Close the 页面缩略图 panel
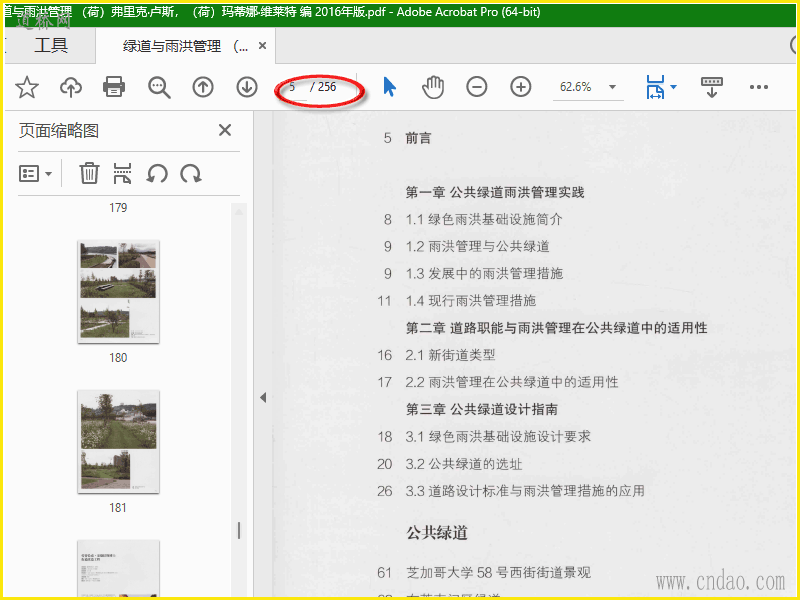 [225, 130]
